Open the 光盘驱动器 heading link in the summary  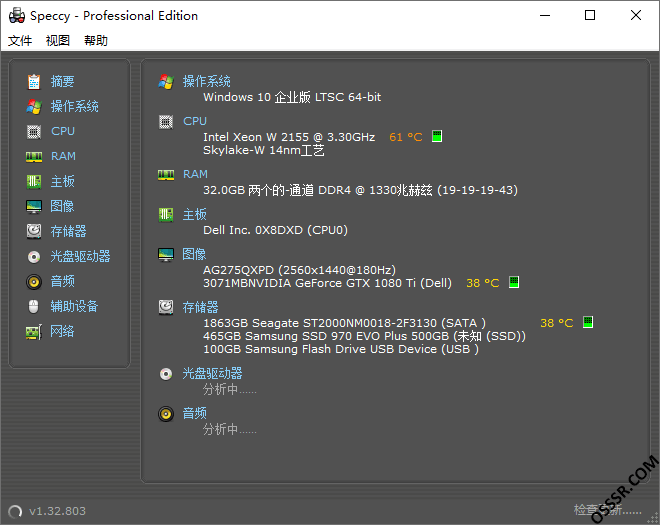click(x=212, y=373)
